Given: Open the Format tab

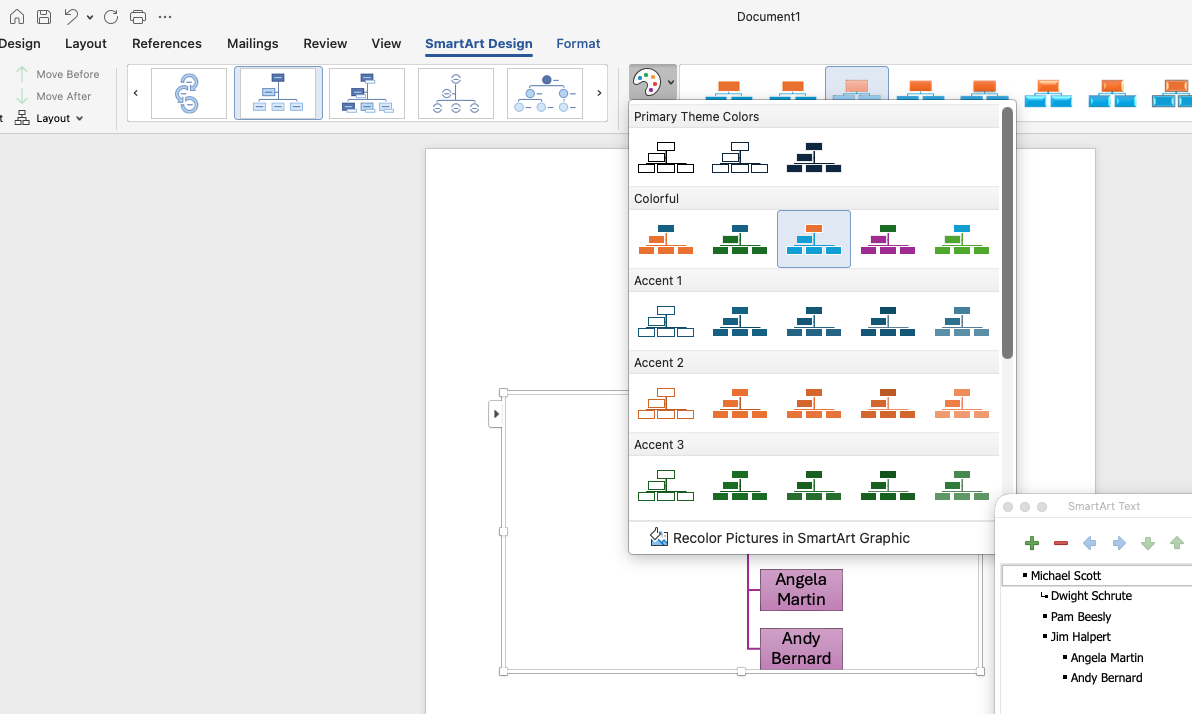Looking at the screenshot, I should point(578,43).
